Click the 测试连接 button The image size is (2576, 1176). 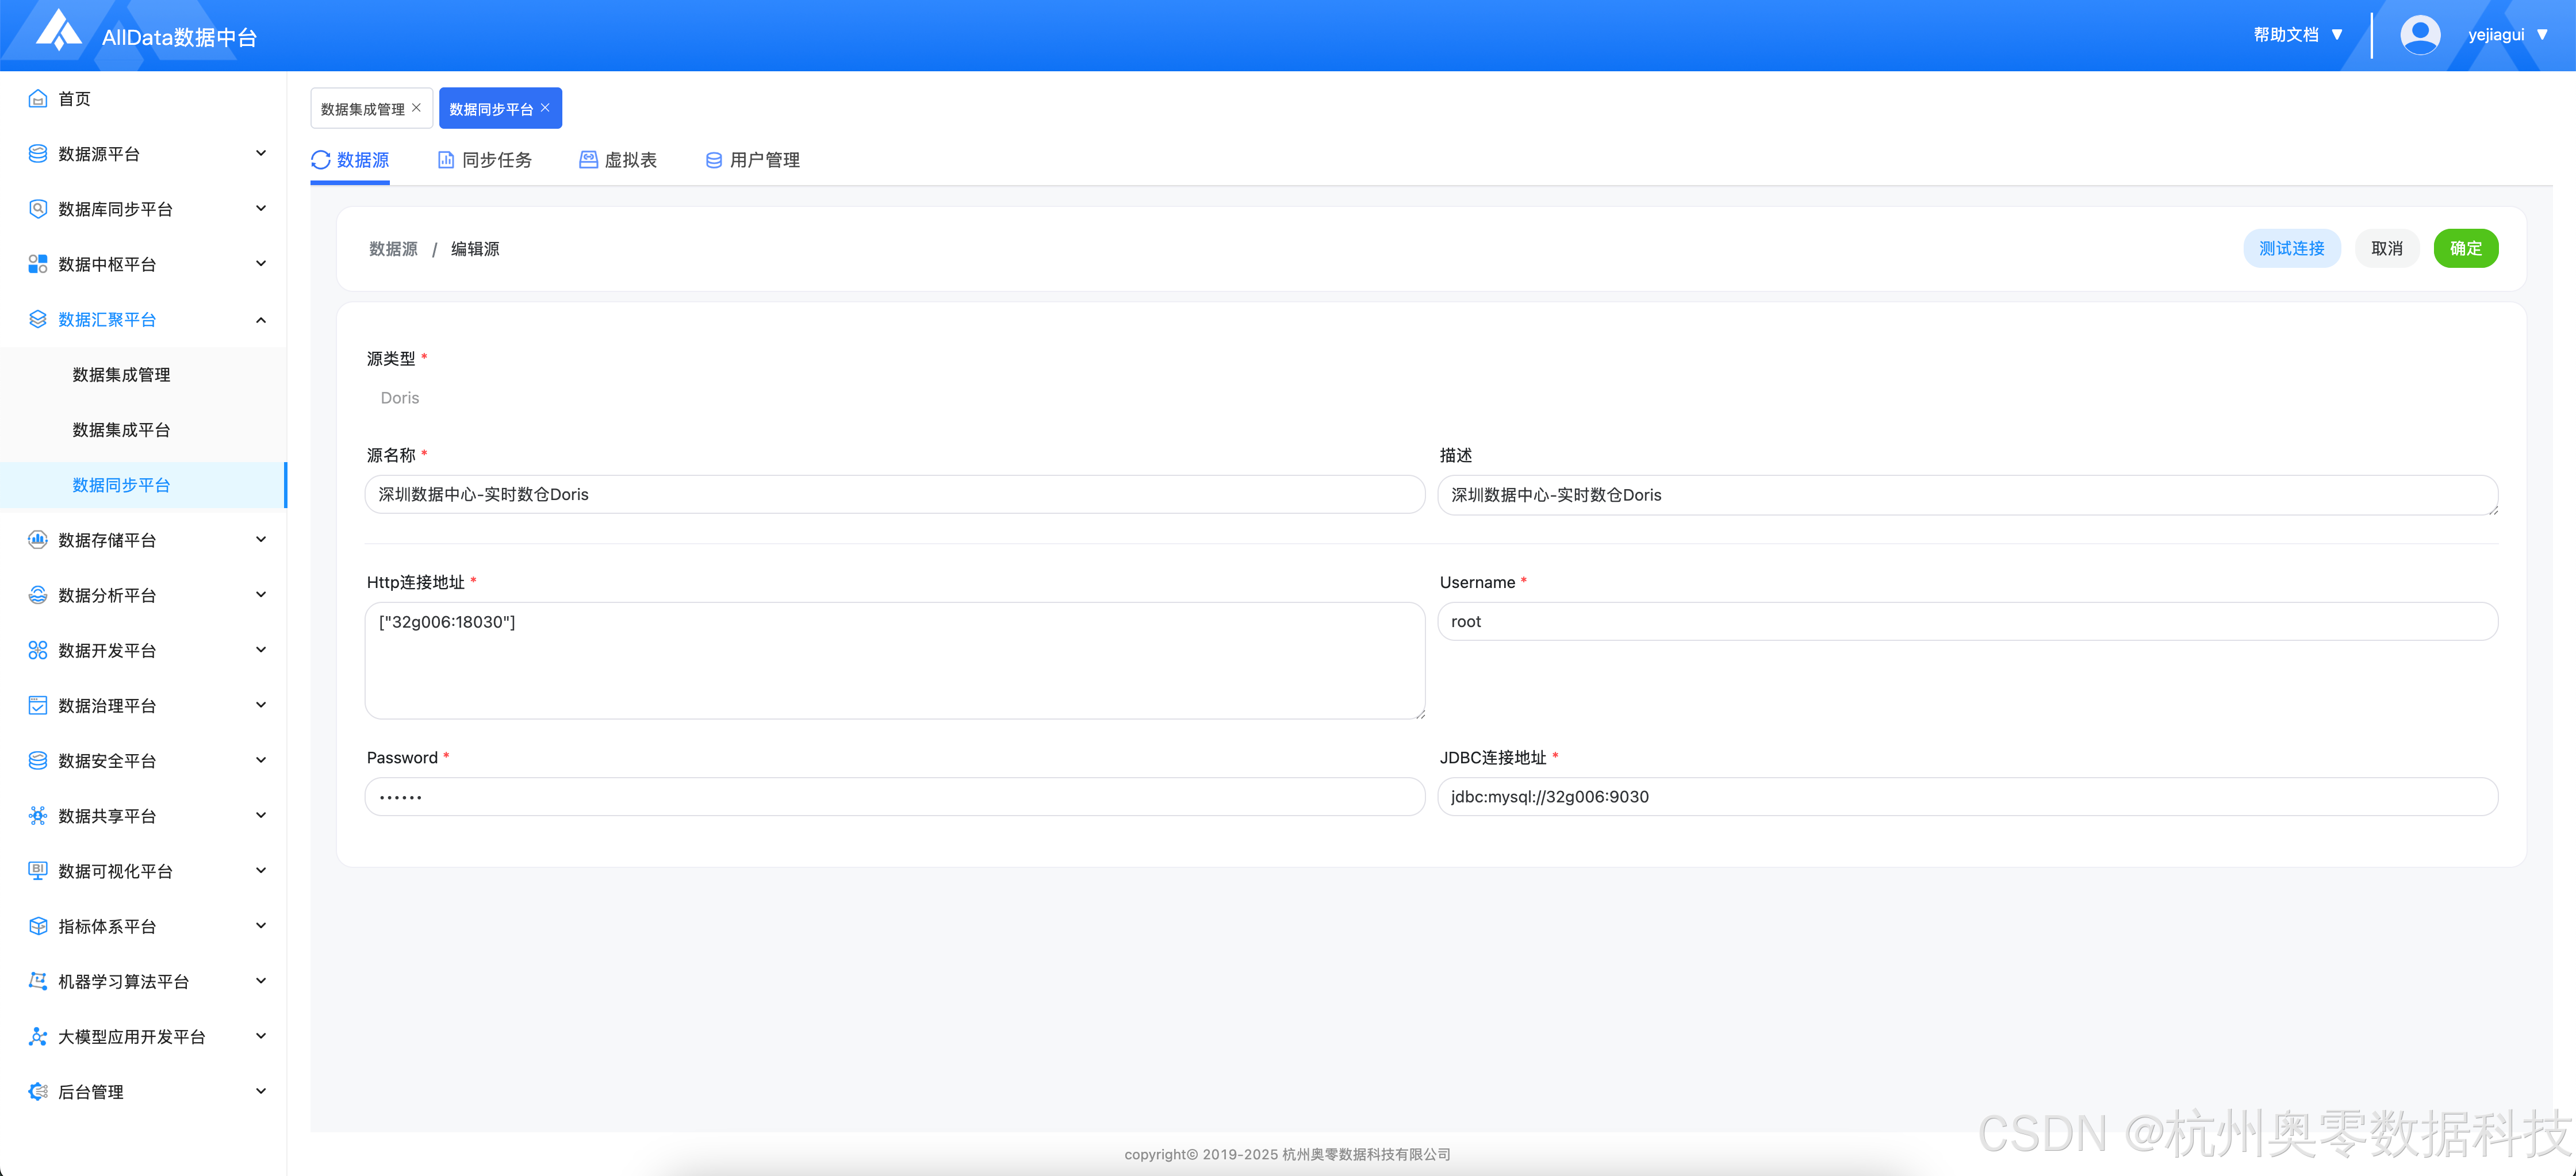tap(2291, 248)
